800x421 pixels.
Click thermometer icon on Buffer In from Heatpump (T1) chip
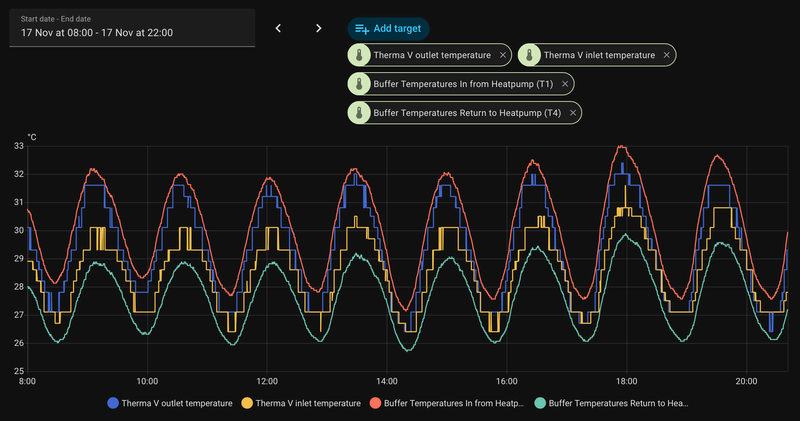tap(359, 84)
